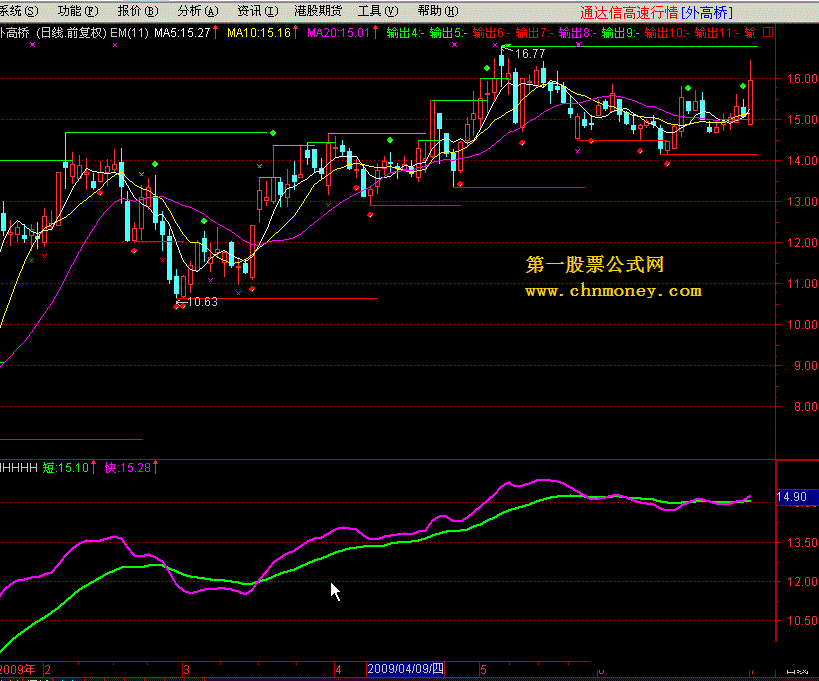Click the (日线.前复权) period label
The image size is (819, 681).
(71, 33)
